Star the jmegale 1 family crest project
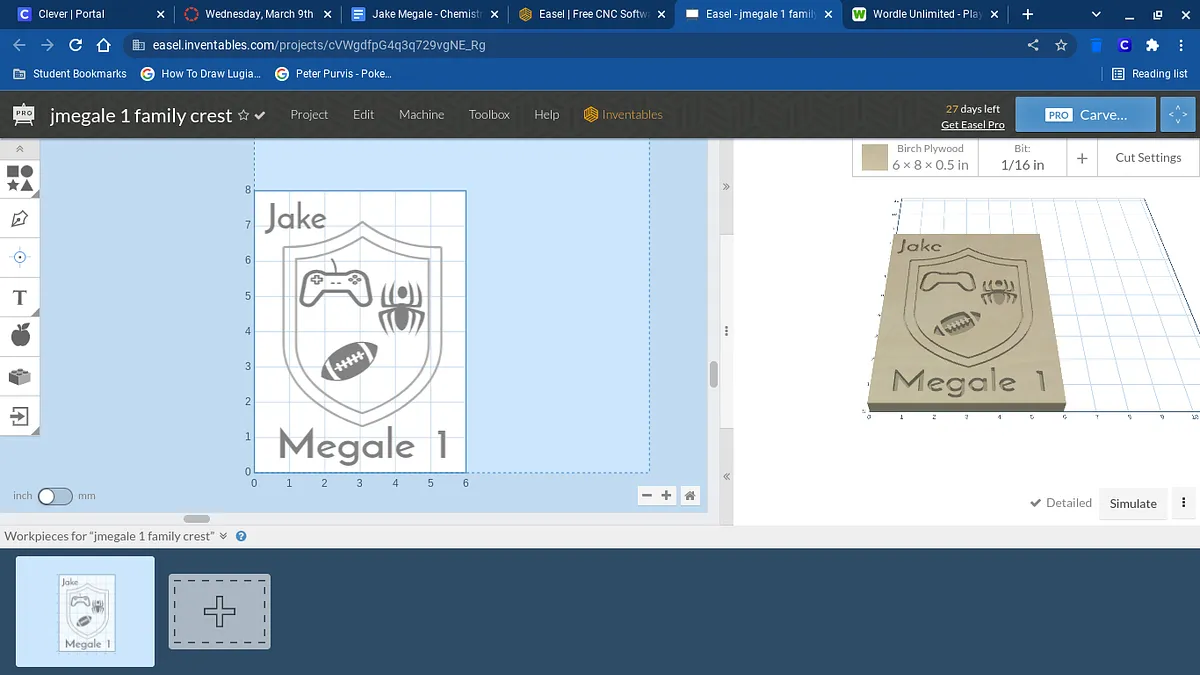Image resolution: width=1200 pixels, height=675 pixels. (243, 116)
